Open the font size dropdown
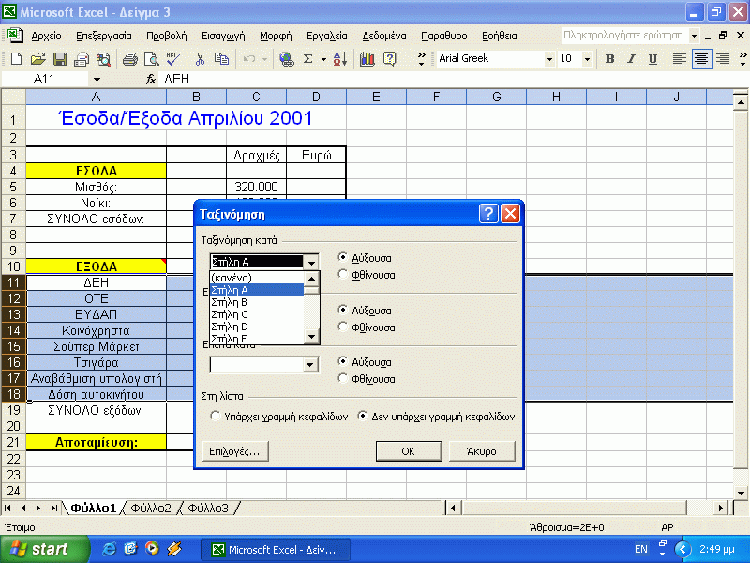Image resolution: width=750 pixels, height=563 pixels. point(587,59)
